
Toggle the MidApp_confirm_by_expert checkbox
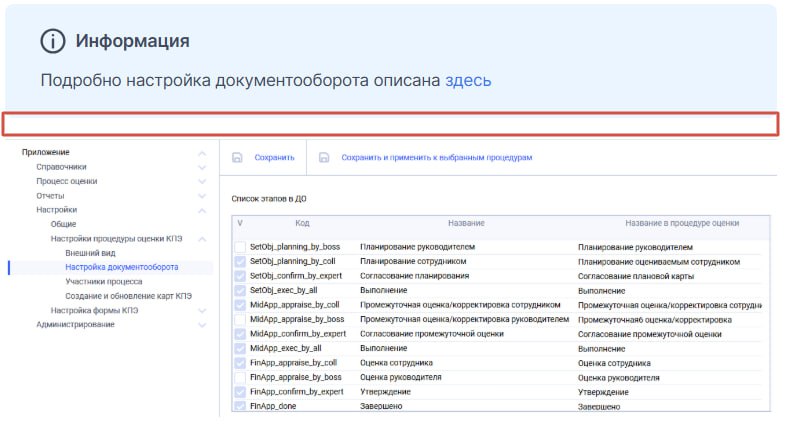239,334
